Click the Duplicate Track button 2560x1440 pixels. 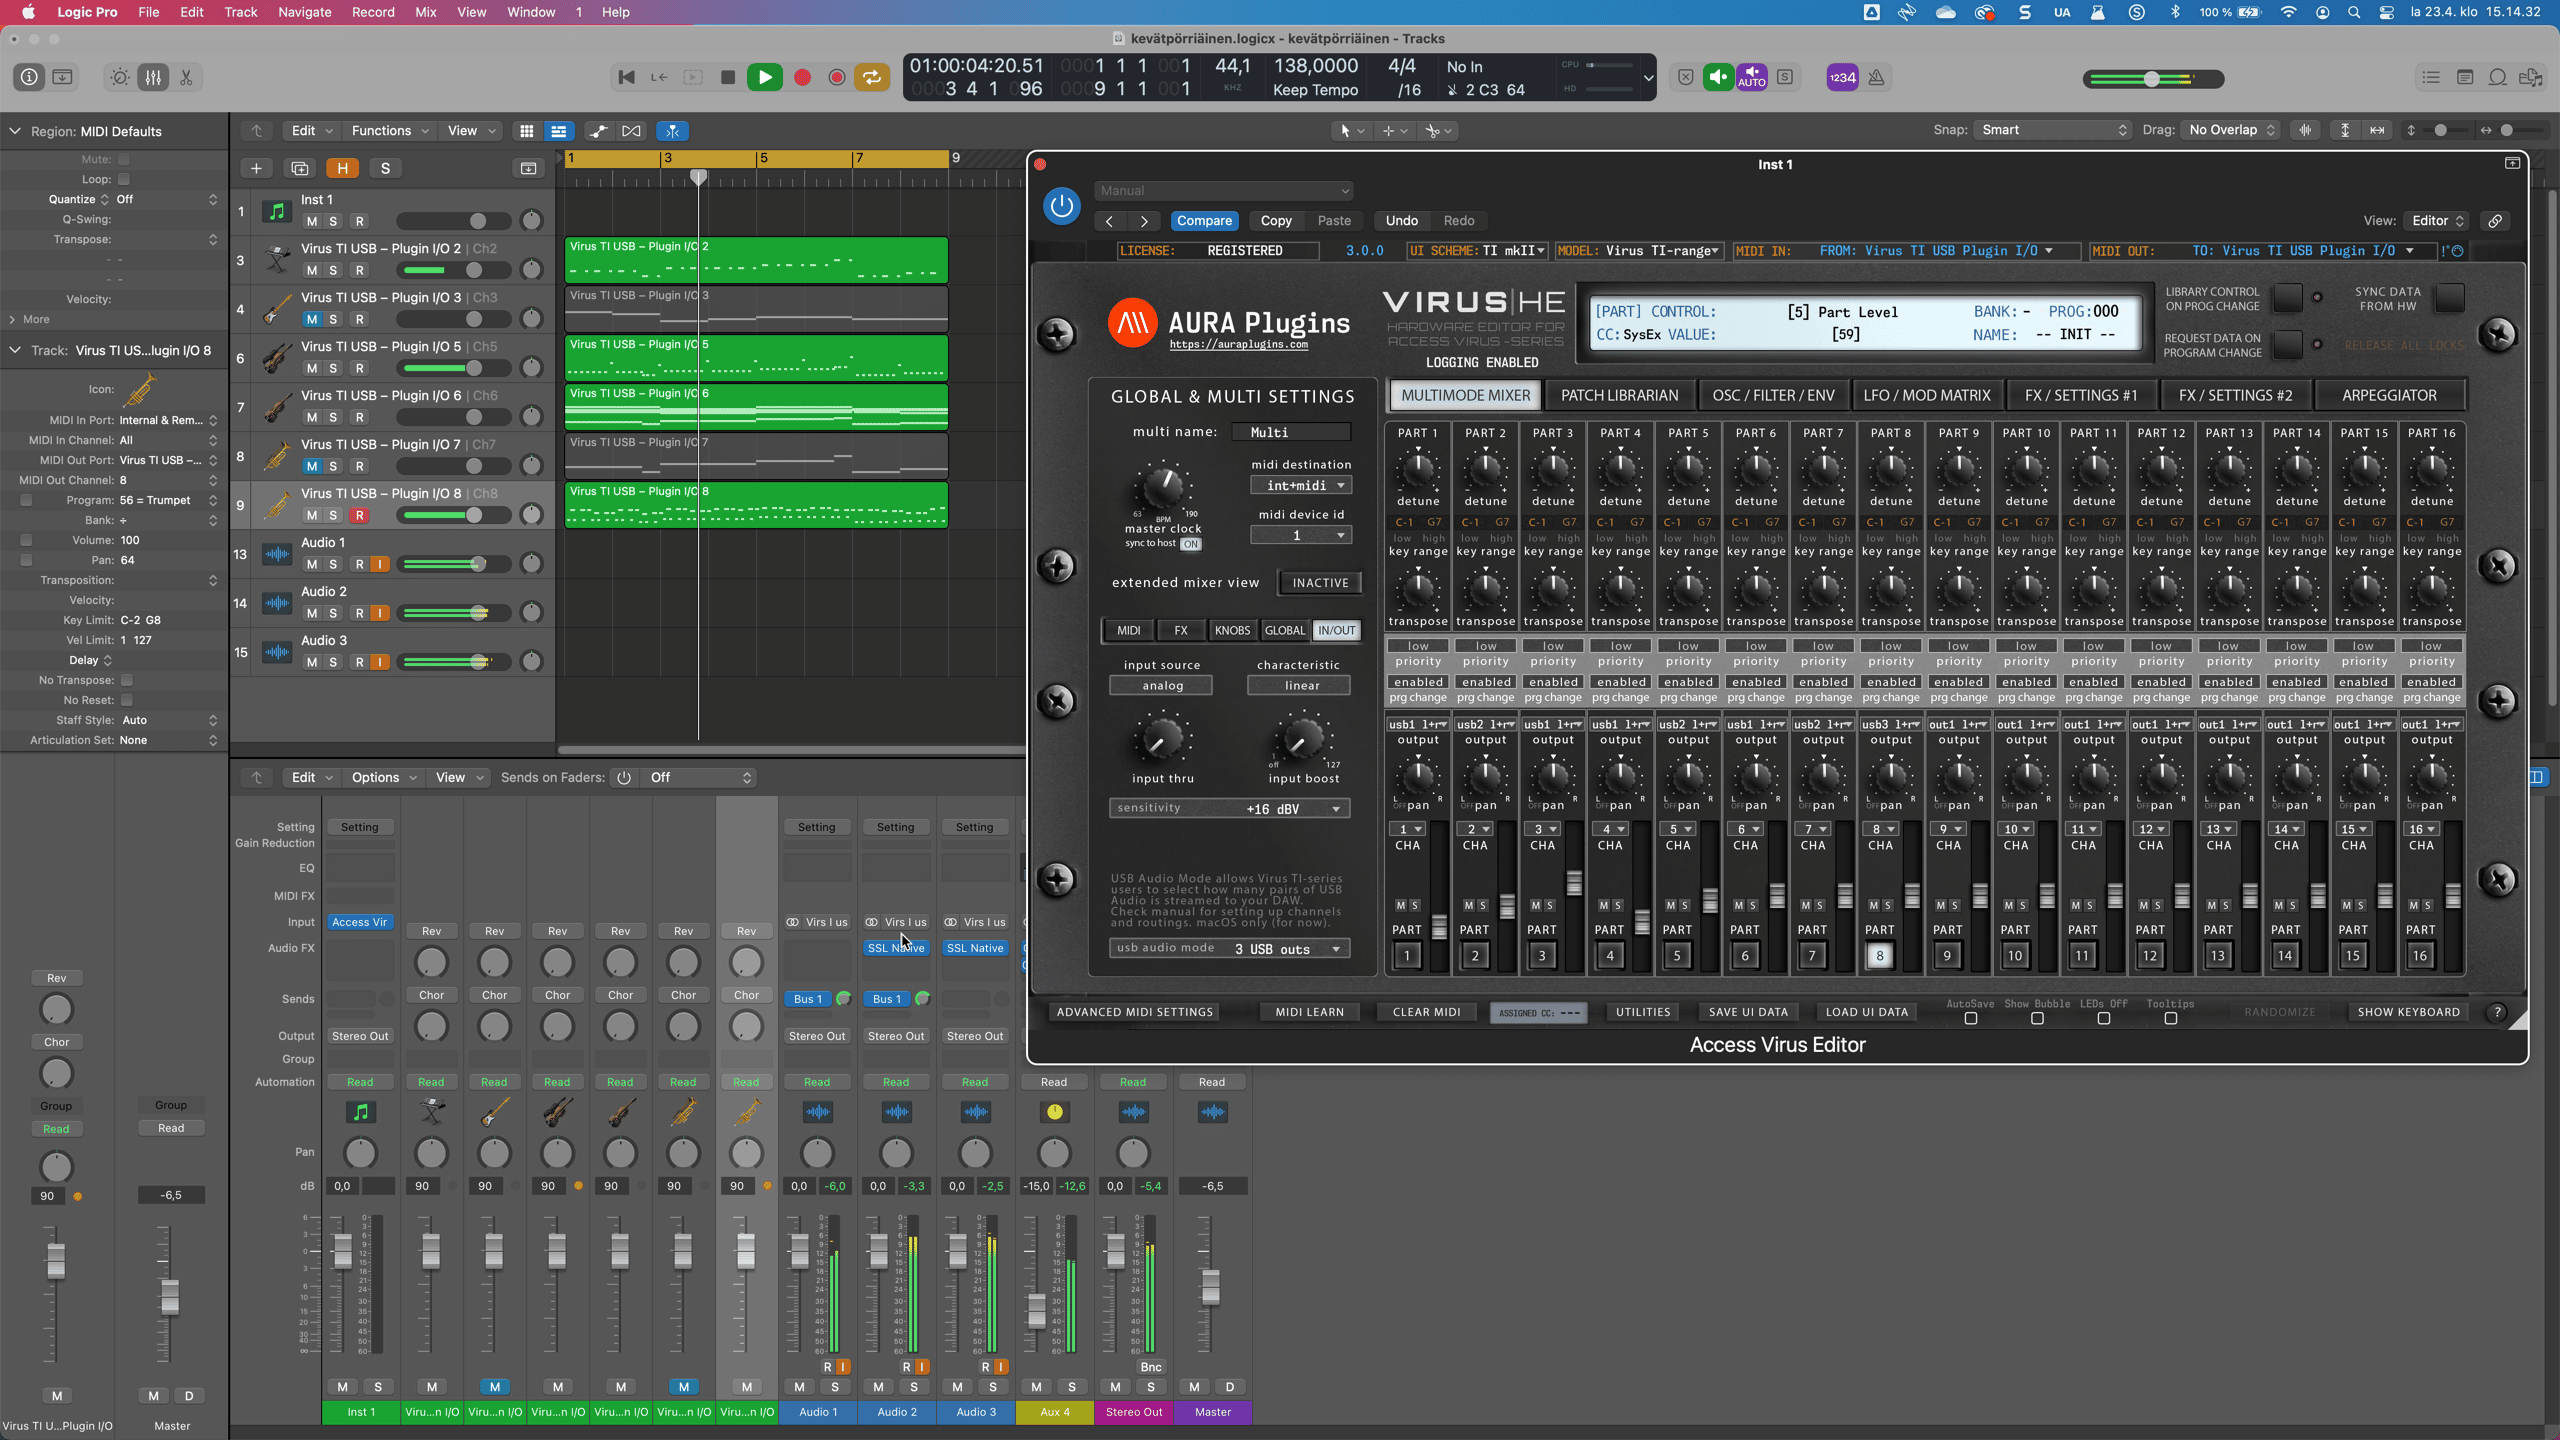tap(299, 168)
